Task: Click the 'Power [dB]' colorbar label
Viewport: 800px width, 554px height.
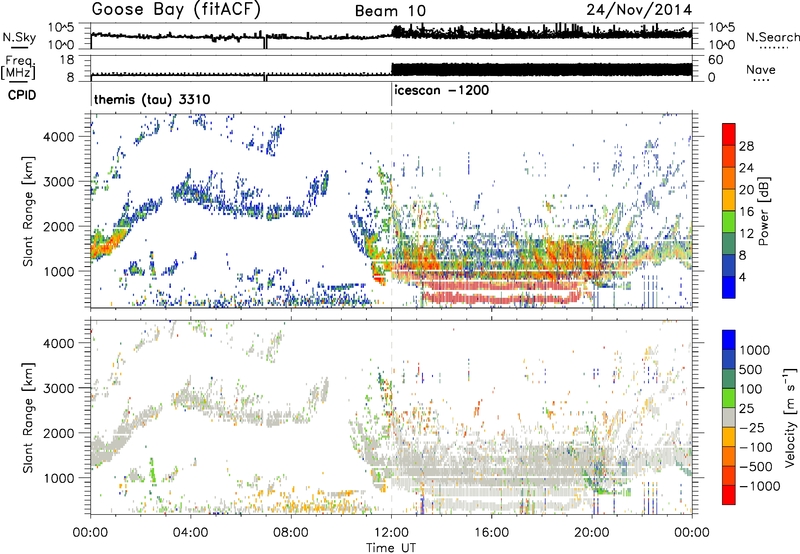Action: click(x=763, y=211)
